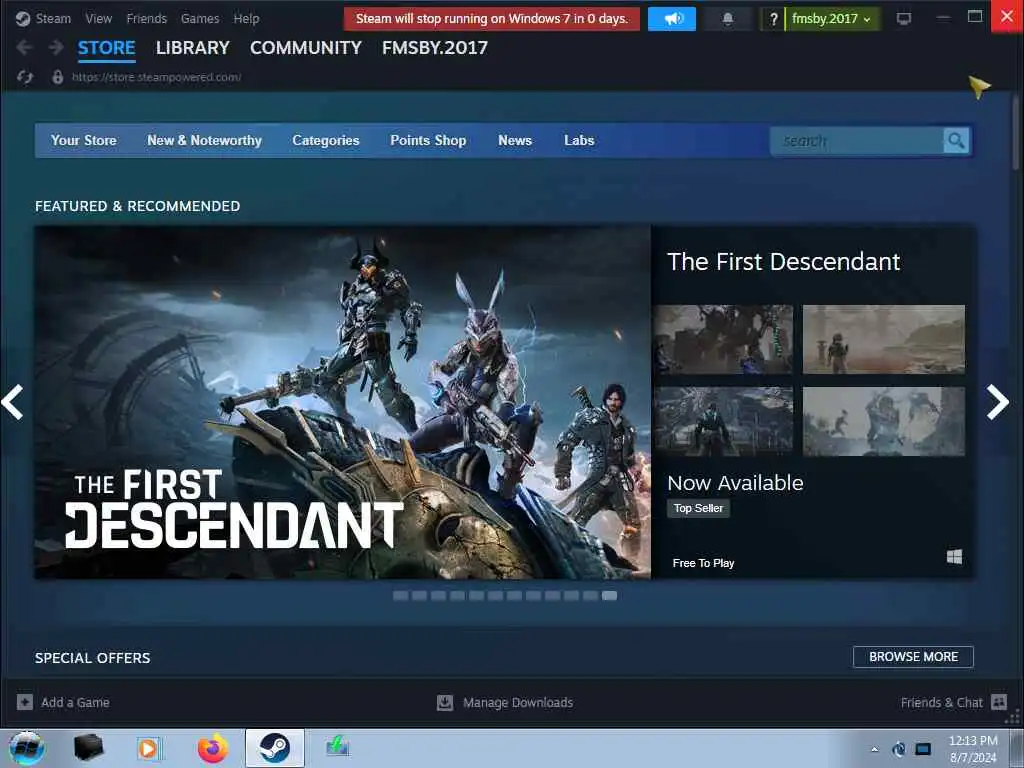Image resolution: width=1024 pixels, height=768 pixels.
Task: Open the green arrow app in the taskbar
Action: pos(338,746)
